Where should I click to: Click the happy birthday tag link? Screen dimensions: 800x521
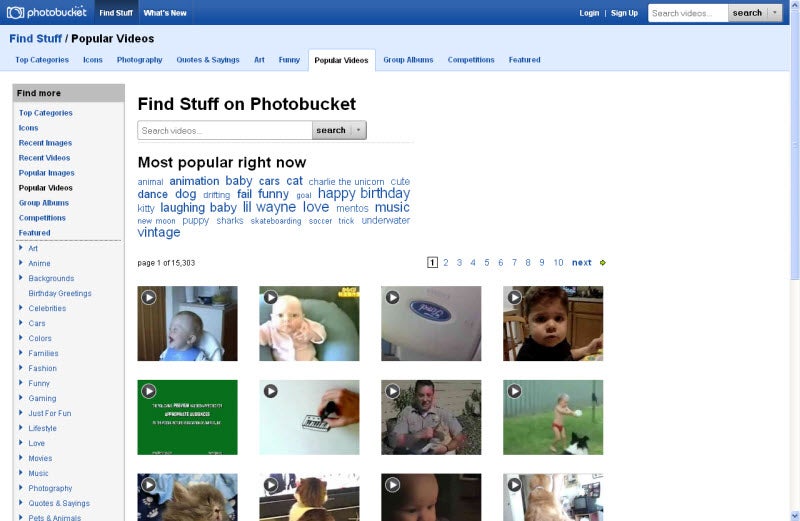(364, 193)
